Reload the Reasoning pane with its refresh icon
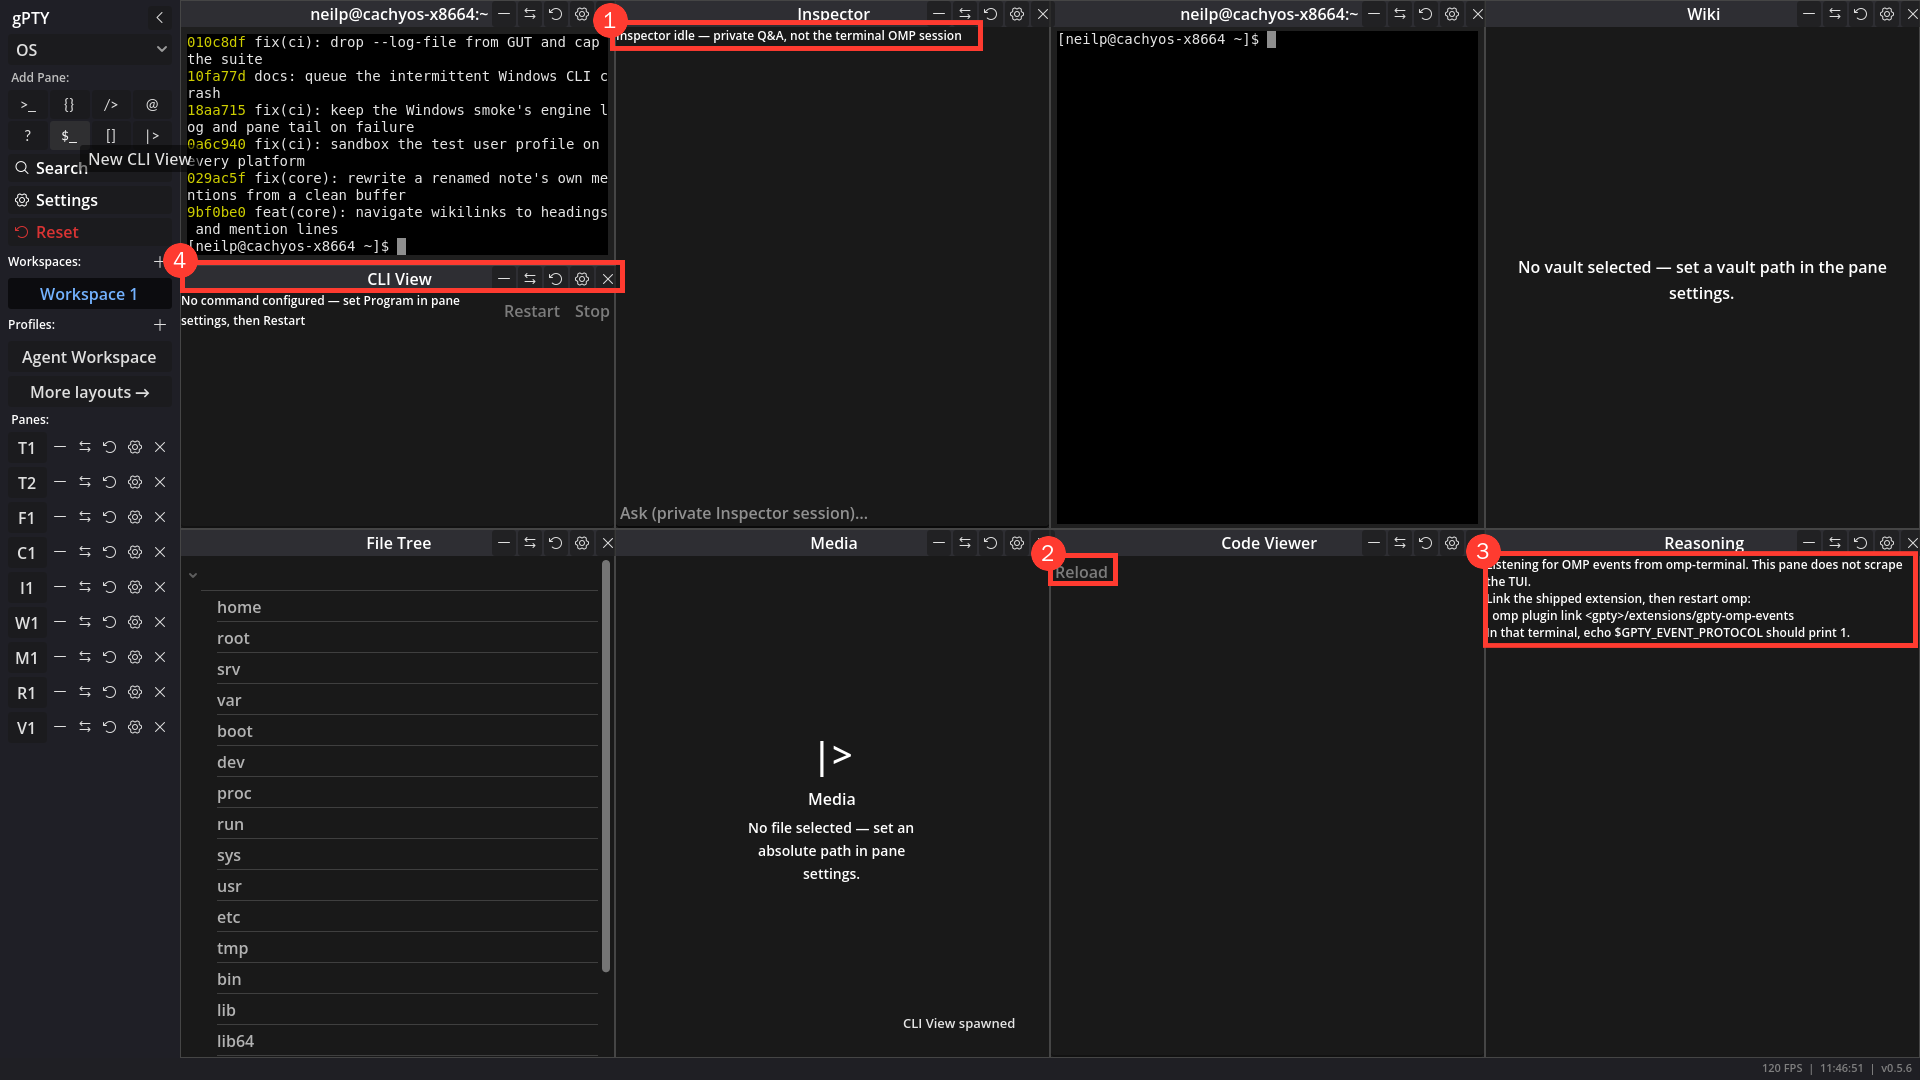1920x1080 pixels. click(x=1861, y=543)
